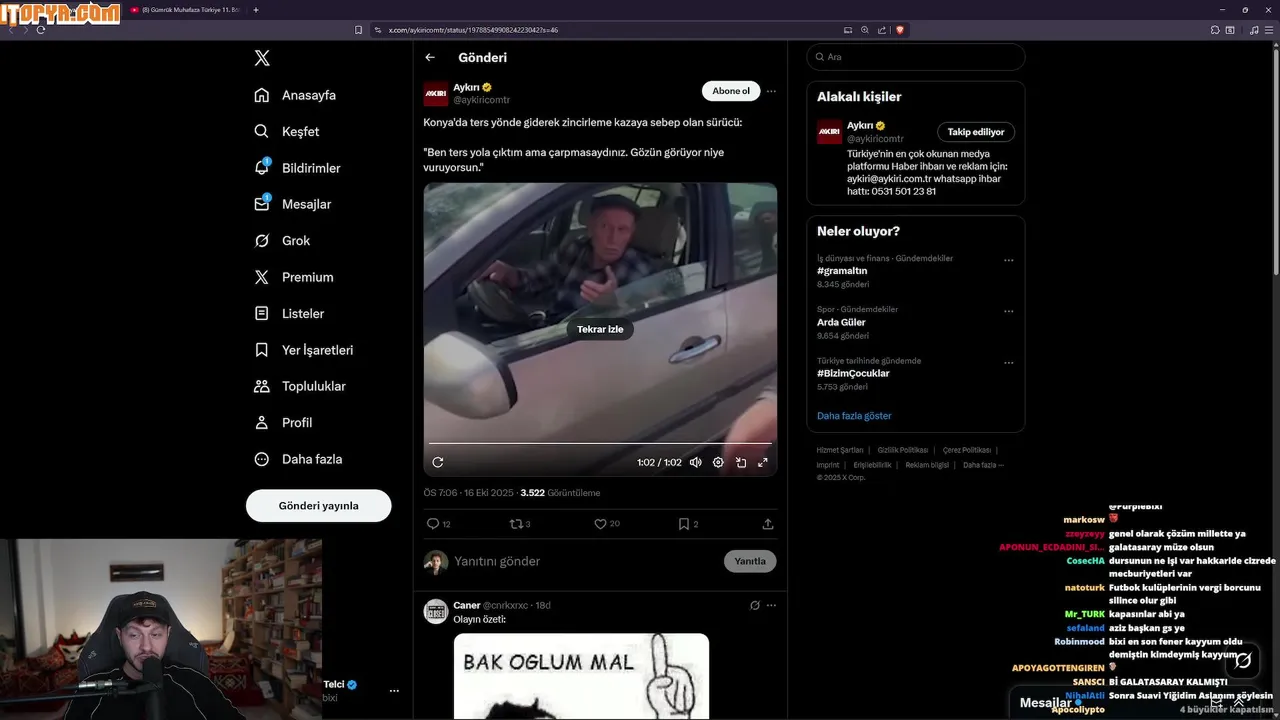Click the browser address bar URL
Viewport: 1280px width, 720px height.
(x=473, y=30)
